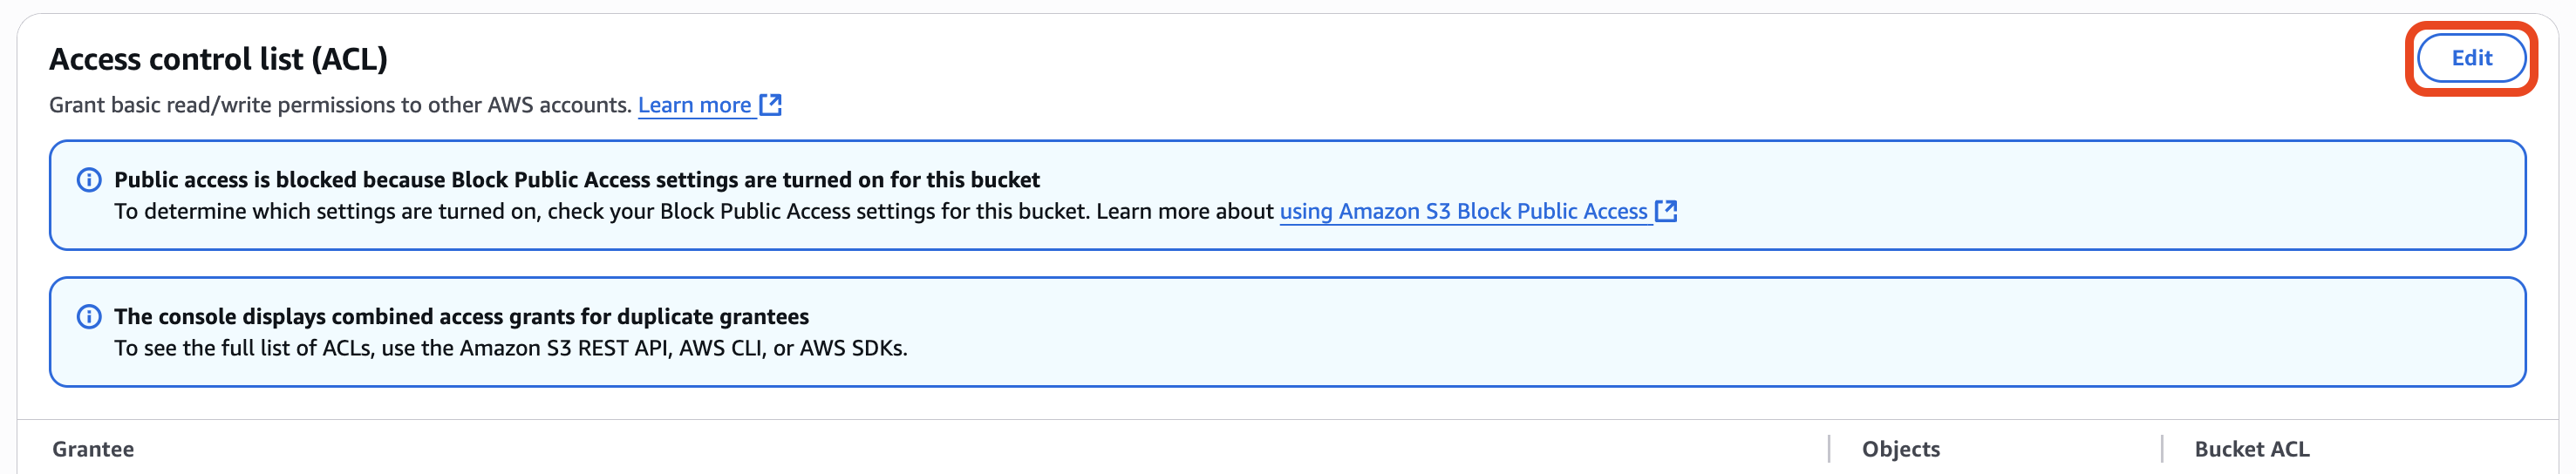Click the Edit button for the ACL

pos(2471,58)
